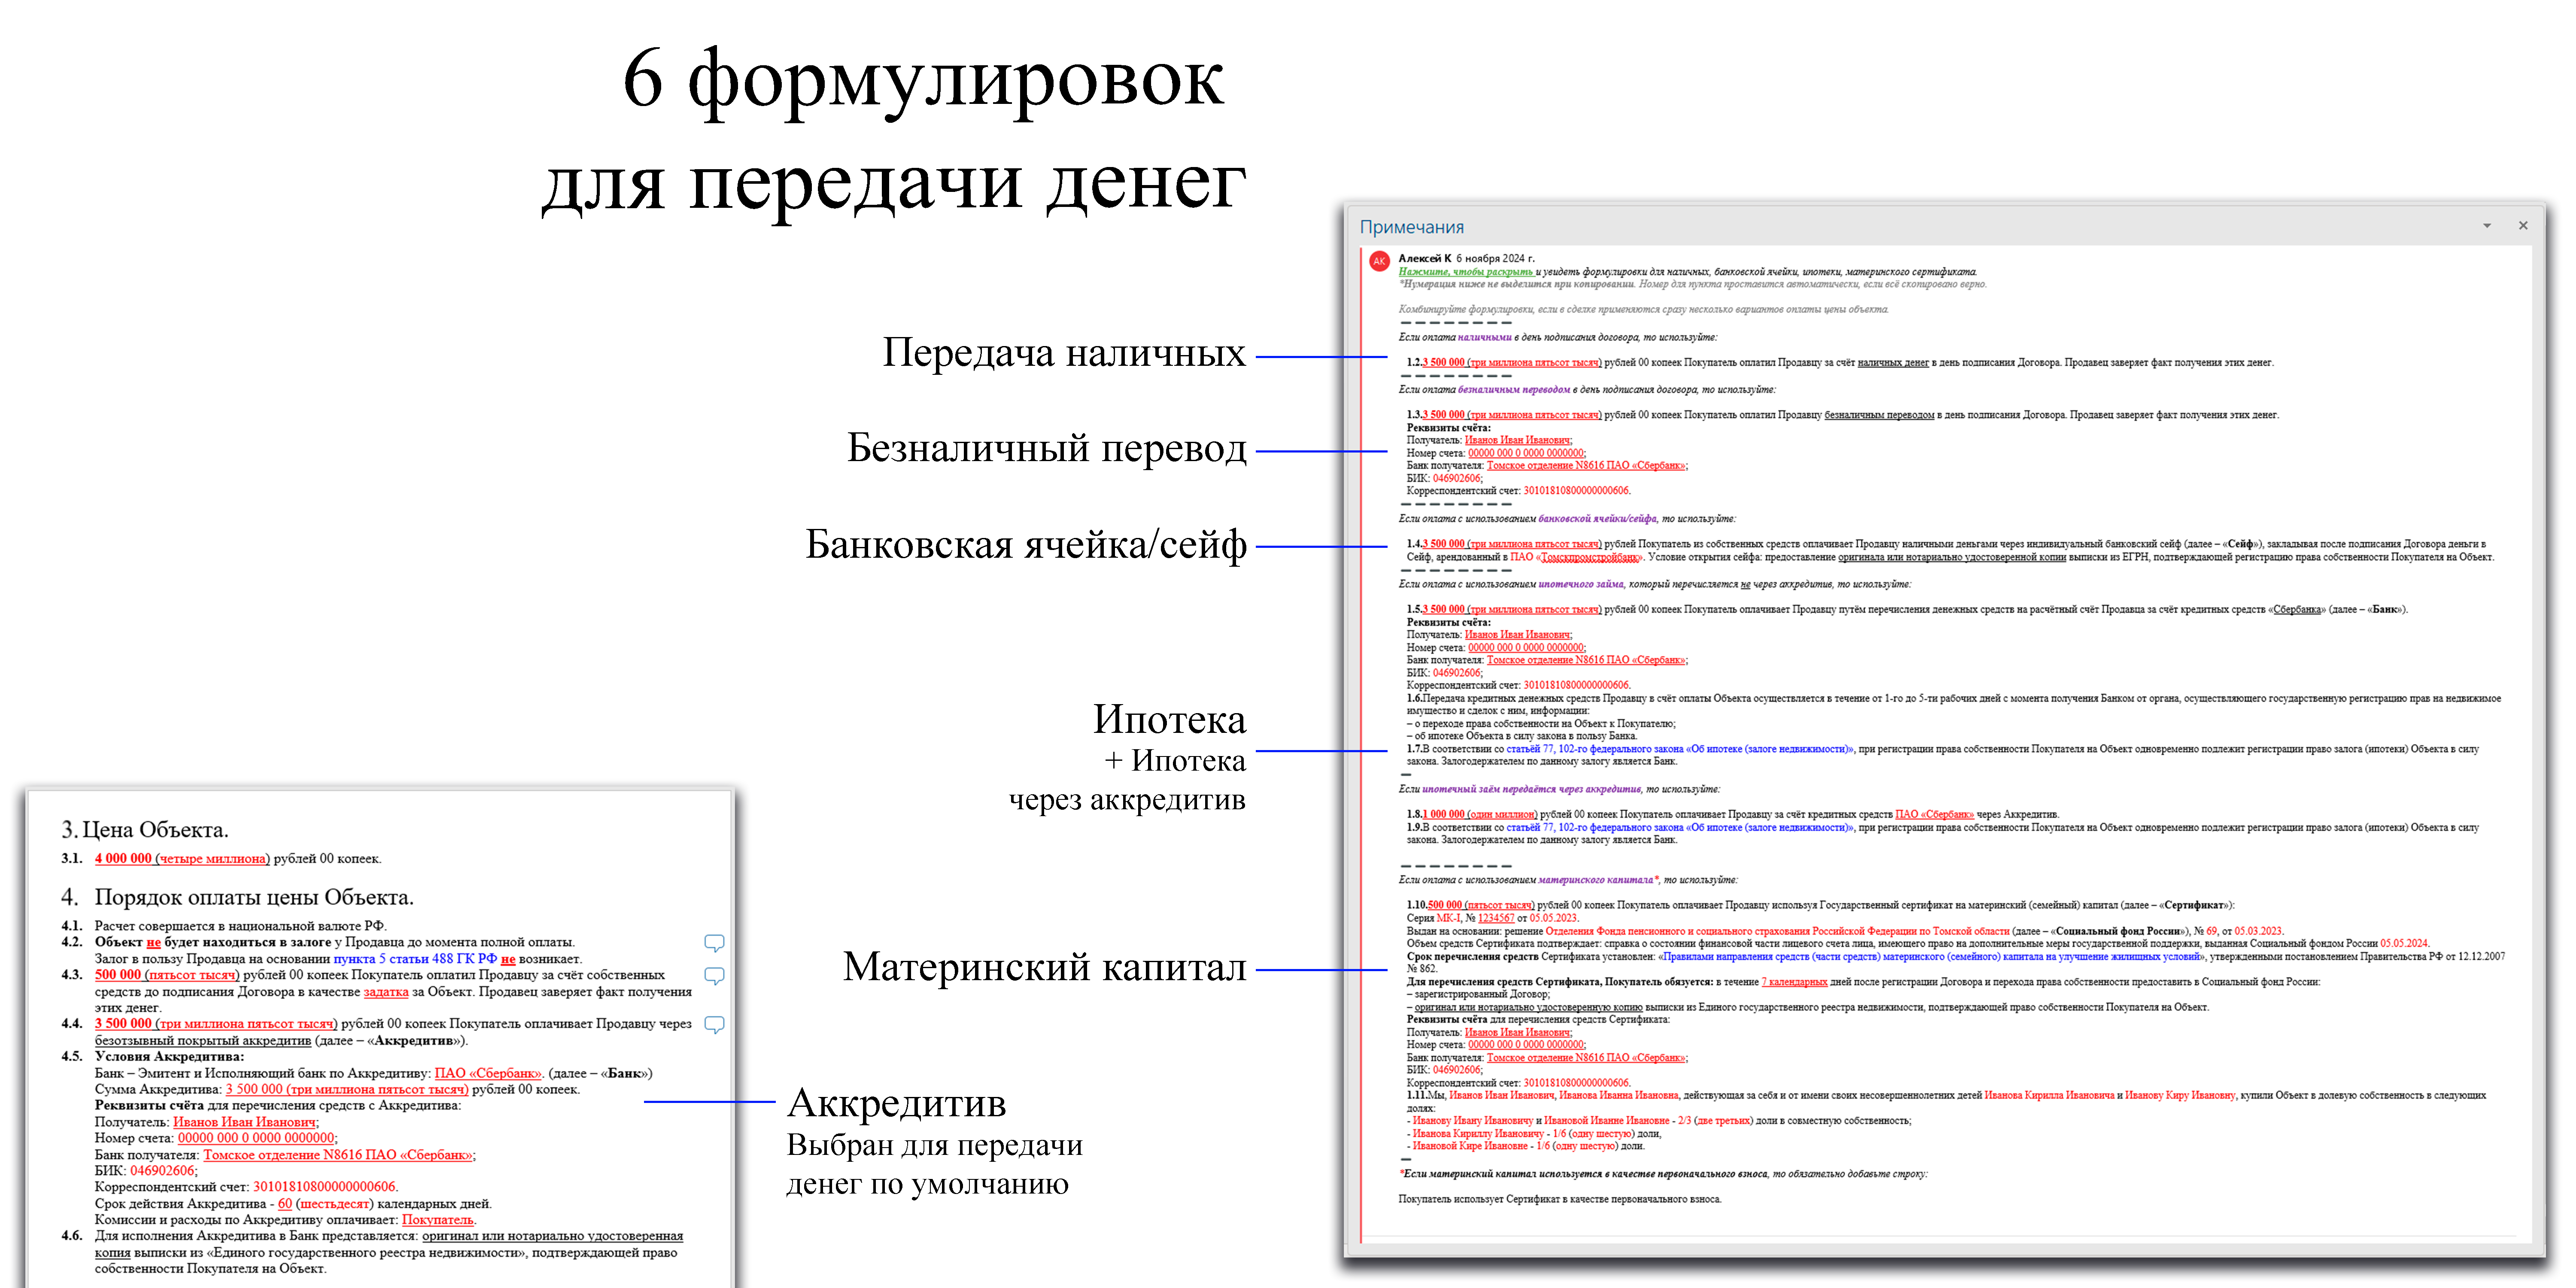Image resolution: width=2576 pixels, height=1288 pixels.
Task: Click 'ПАО «Сбербанк»' in comment clause 1.8
Action: pos(1934,815)
